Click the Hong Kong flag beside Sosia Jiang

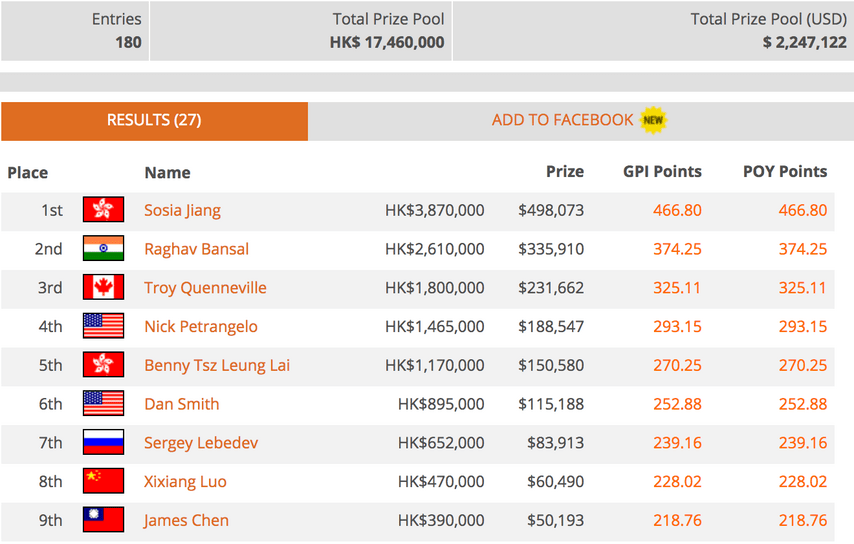(103, 210)
